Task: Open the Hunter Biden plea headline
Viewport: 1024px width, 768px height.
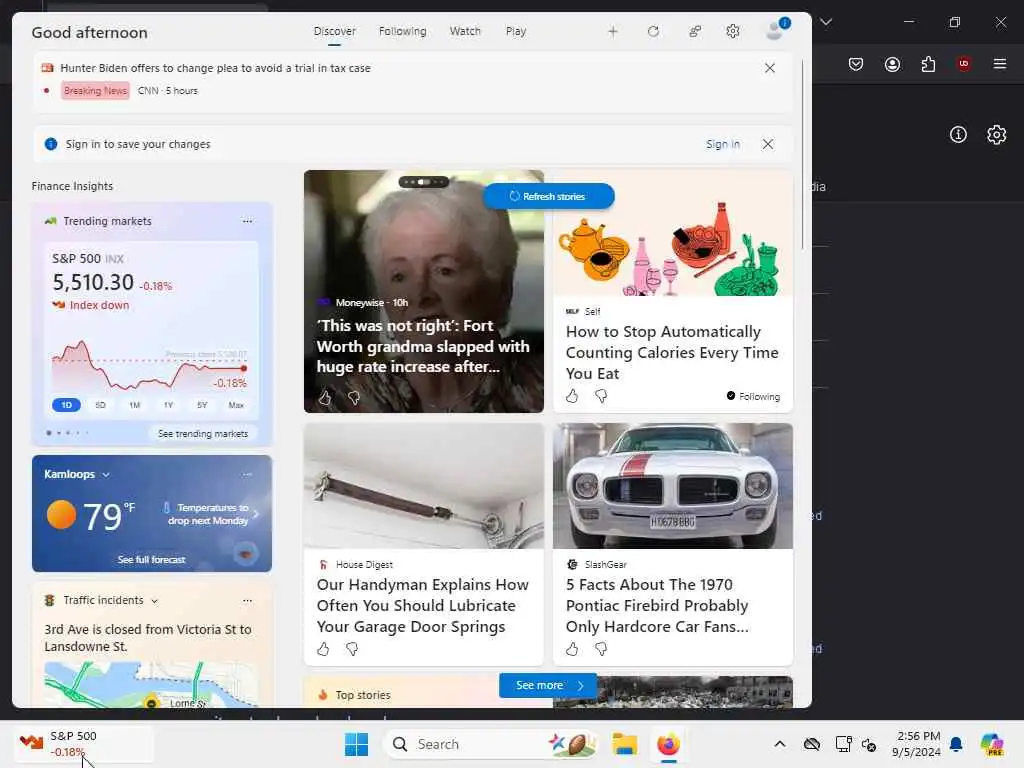Action: pos(216,68)
